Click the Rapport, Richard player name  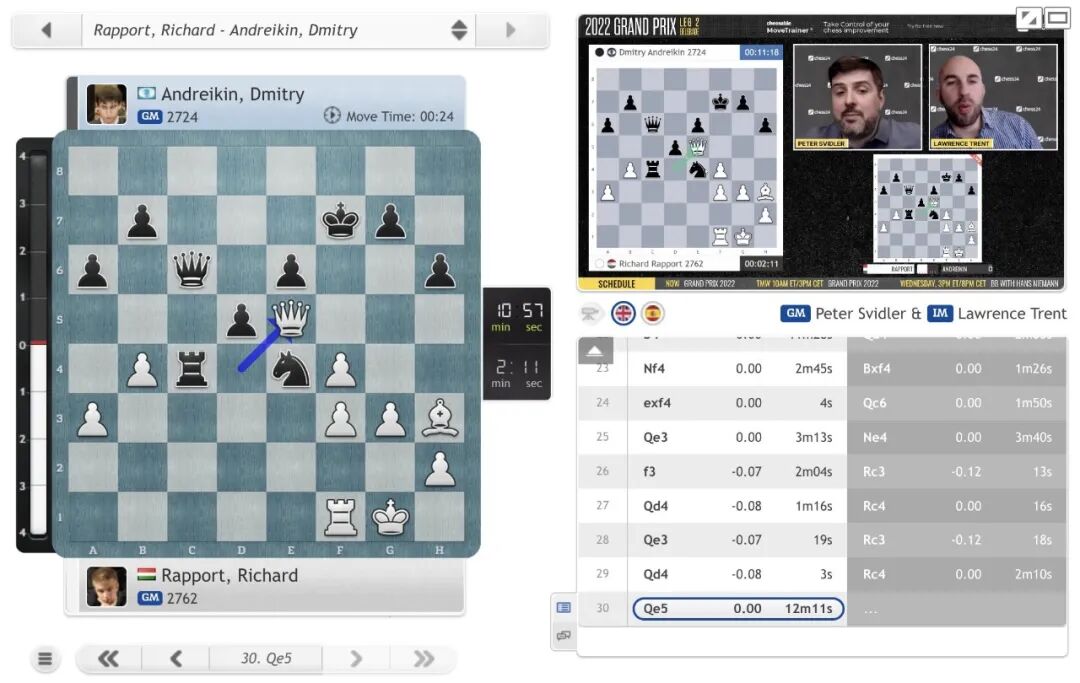click(229, 575)
